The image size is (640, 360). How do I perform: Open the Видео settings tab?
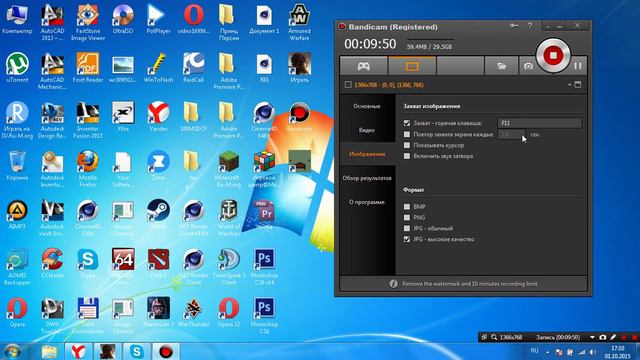point(367,130)
